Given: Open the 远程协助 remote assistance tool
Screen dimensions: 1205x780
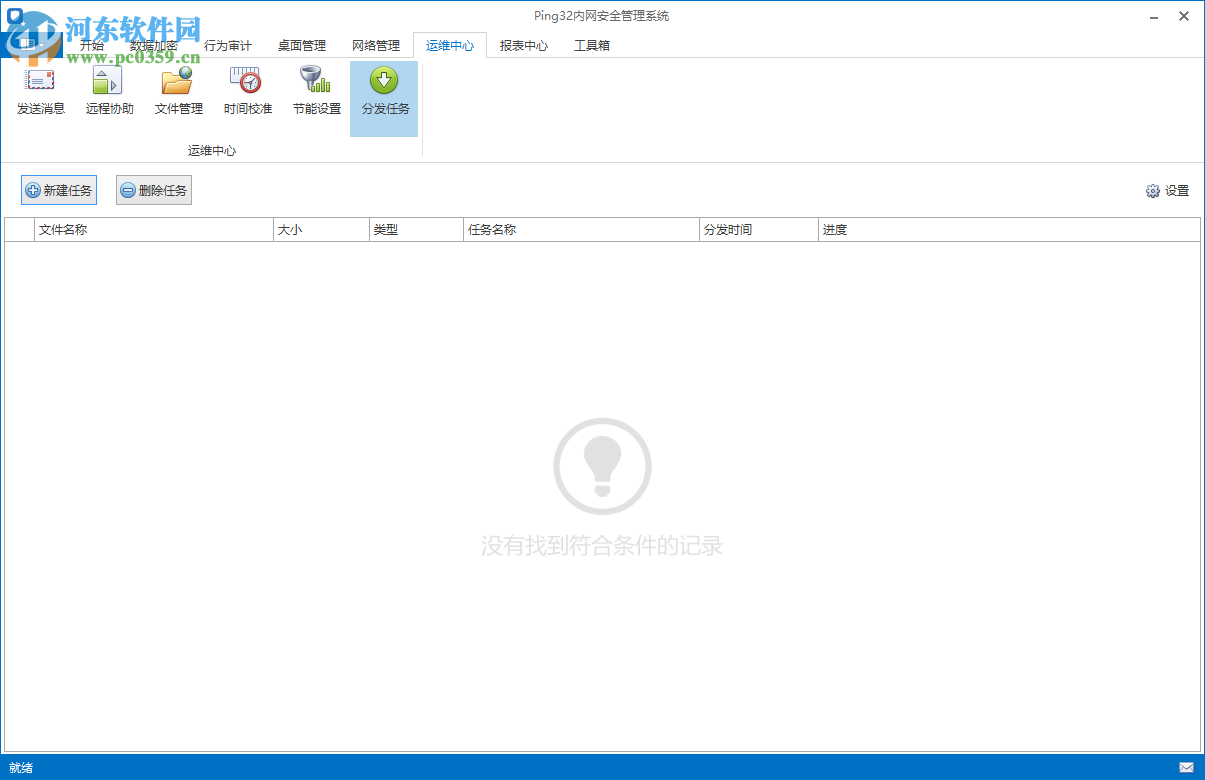Looking at the screenshot, I should click(x=108, y=90).
